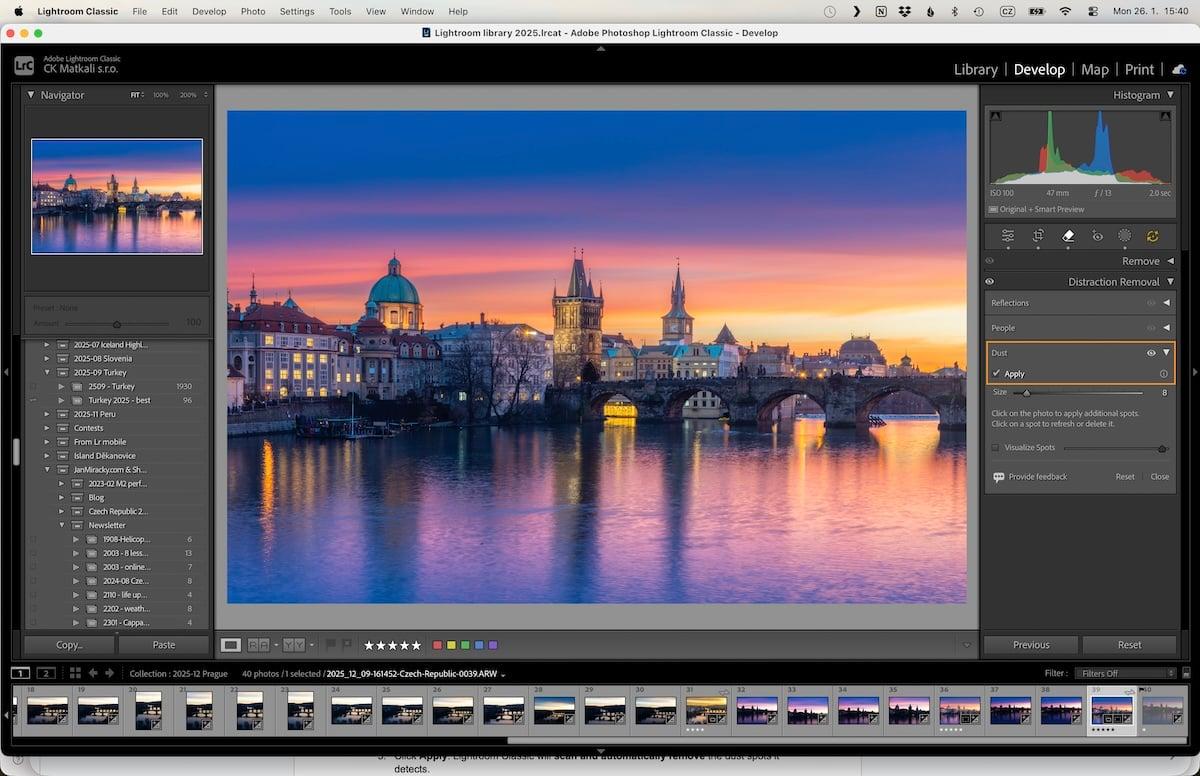Select the Crop overlay tool
Image resolution: width=1200 pixels, height=776 pixels.
click(1038, 236)
